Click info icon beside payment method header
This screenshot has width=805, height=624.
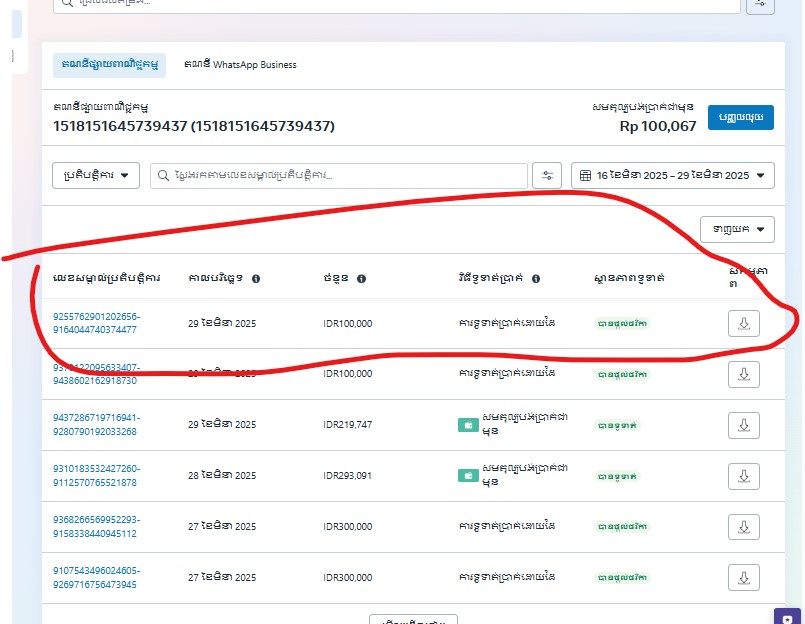click(536, 279)
